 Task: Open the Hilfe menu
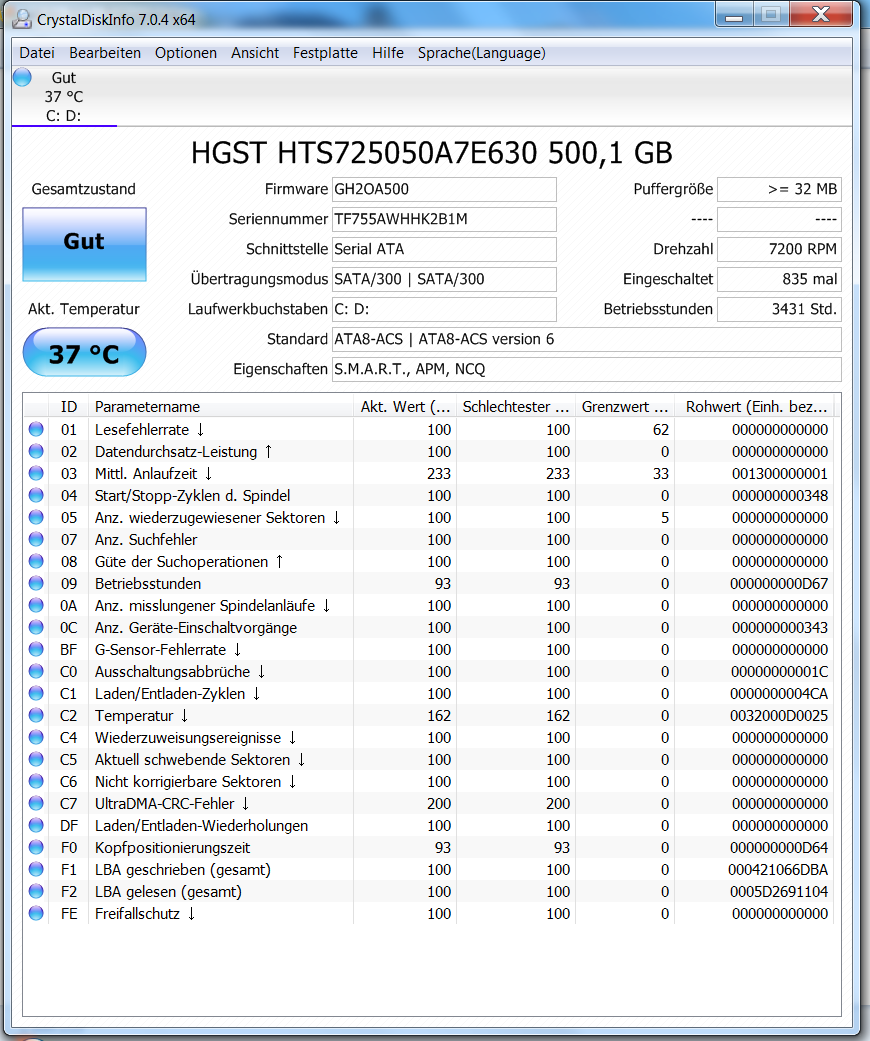[388, 53]
